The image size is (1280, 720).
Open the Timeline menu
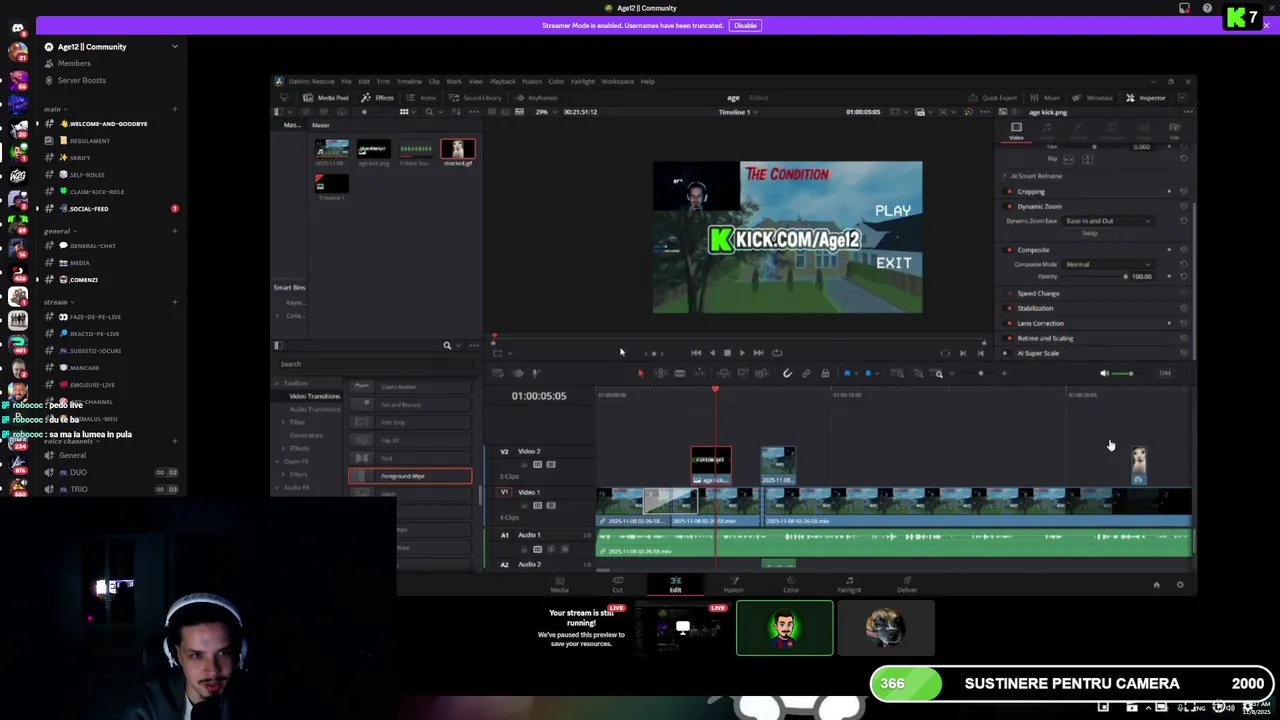(x=409, y=82)
